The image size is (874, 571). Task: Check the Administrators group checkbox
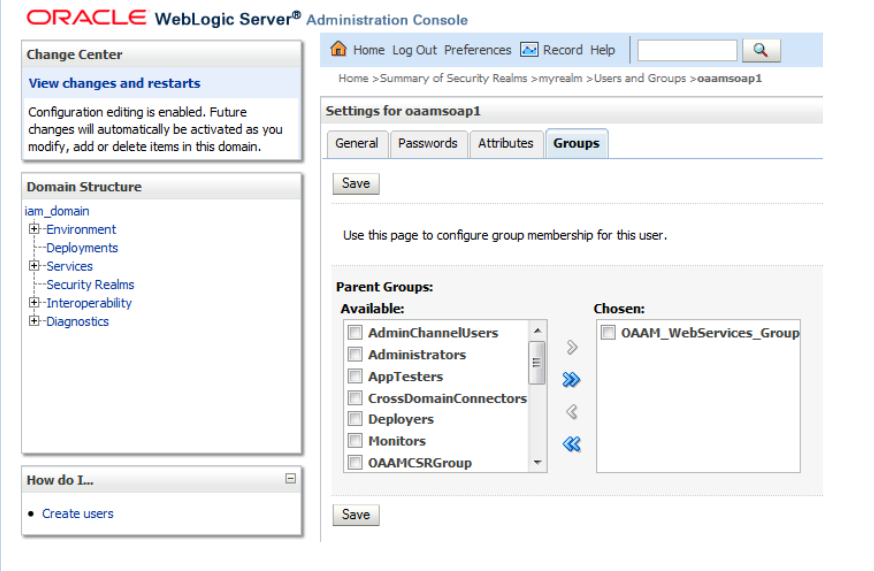(355, 354)
